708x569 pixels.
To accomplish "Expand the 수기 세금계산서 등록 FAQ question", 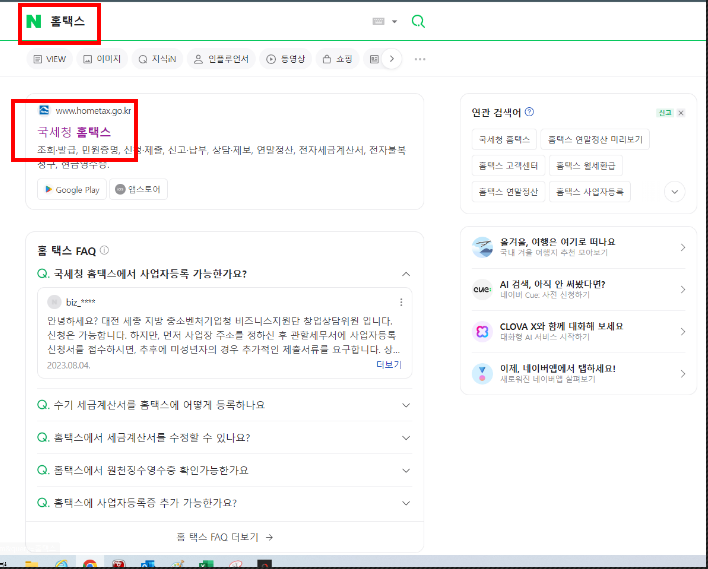I will click(224, 405).
